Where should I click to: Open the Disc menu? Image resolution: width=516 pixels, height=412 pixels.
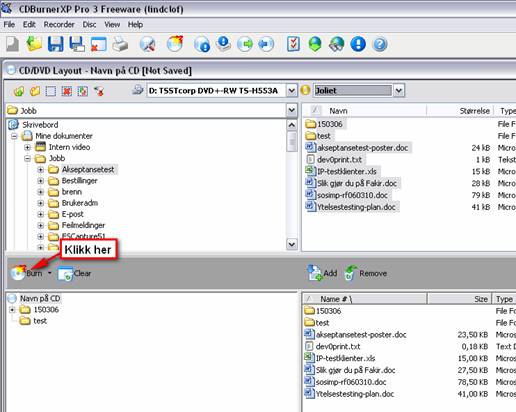tap(89, 25)
